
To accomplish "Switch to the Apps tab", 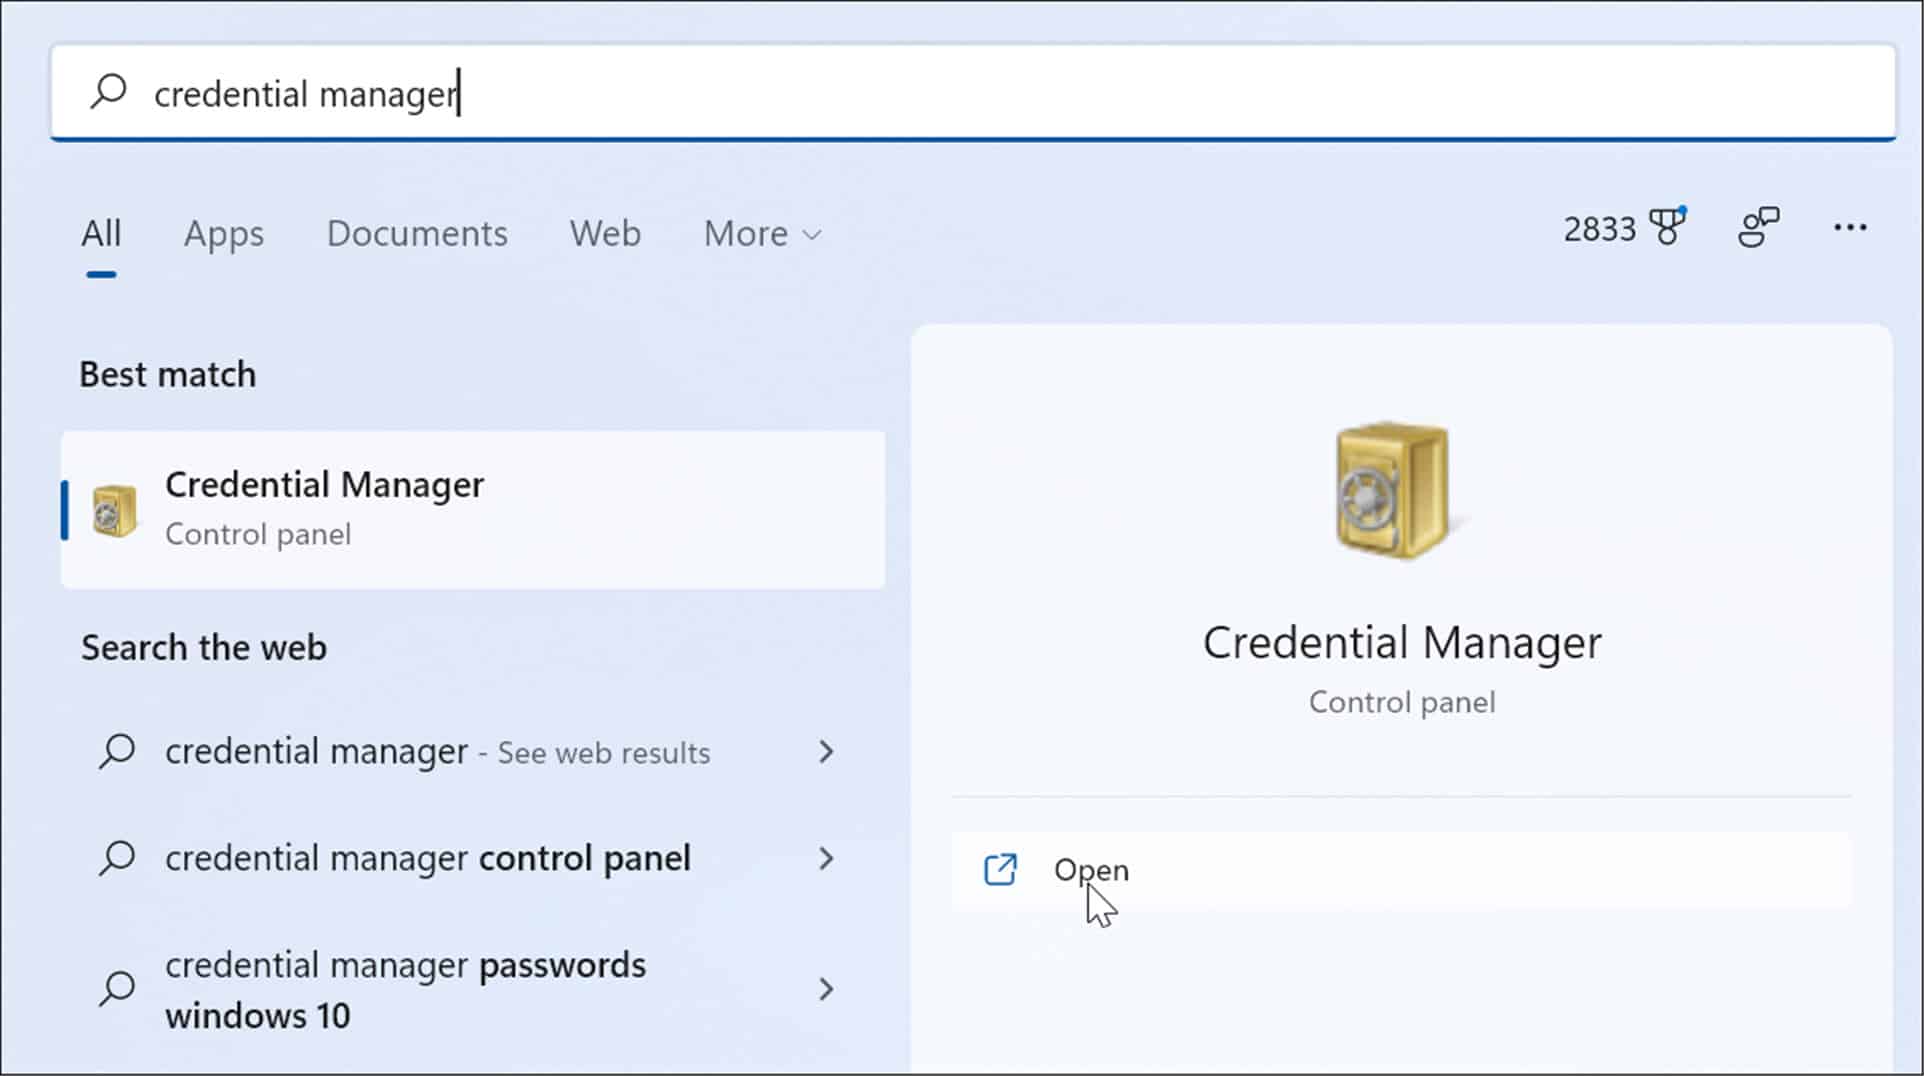I will (223, 234).
